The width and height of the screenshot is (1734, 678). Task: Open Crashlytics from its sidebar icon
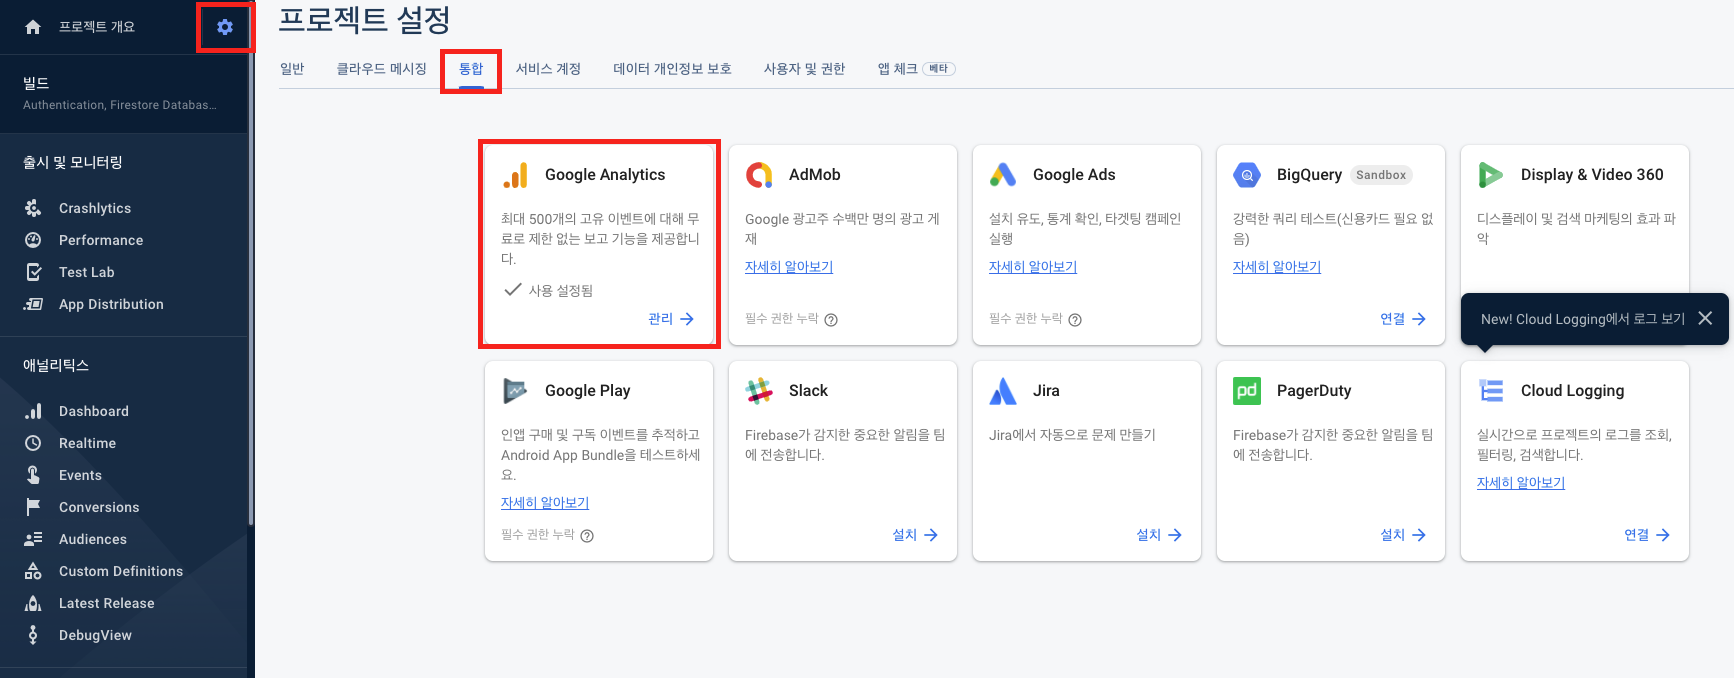pos(33,208)
